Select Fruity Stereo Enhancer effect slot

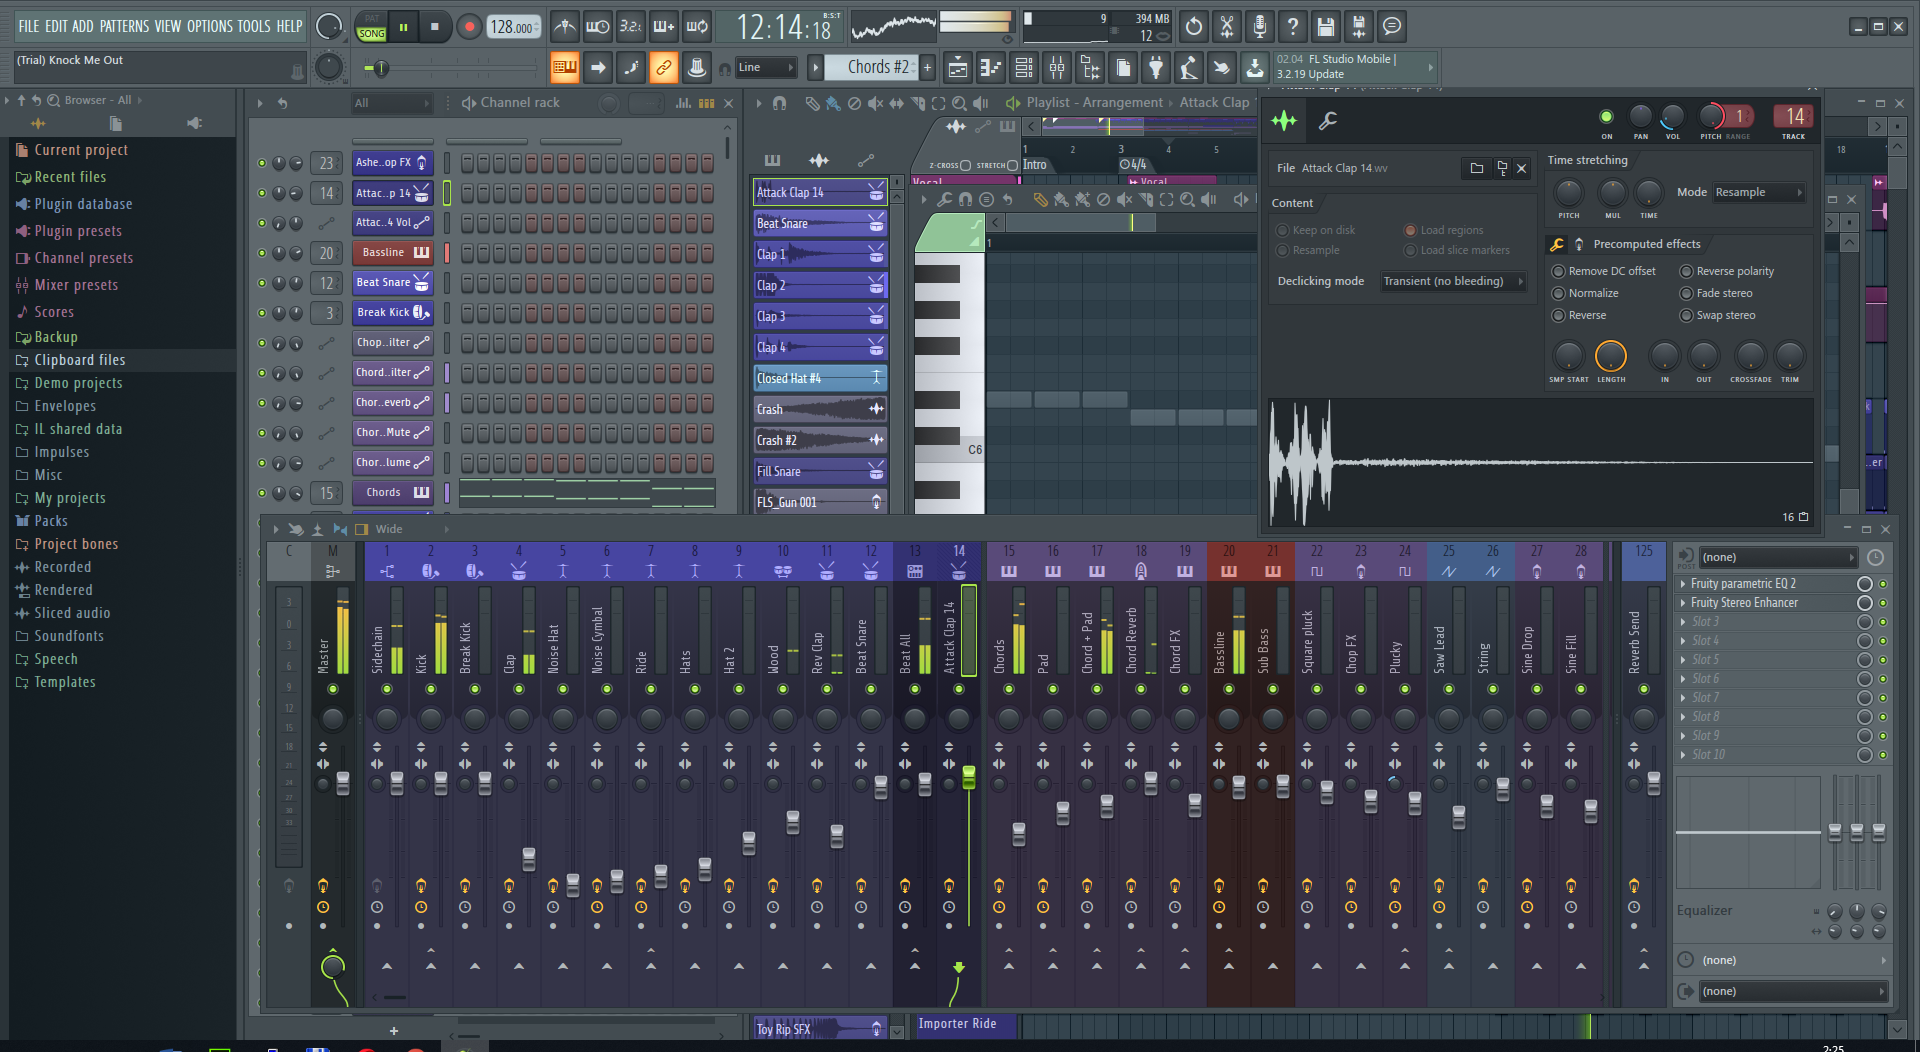pos(1744,603)
